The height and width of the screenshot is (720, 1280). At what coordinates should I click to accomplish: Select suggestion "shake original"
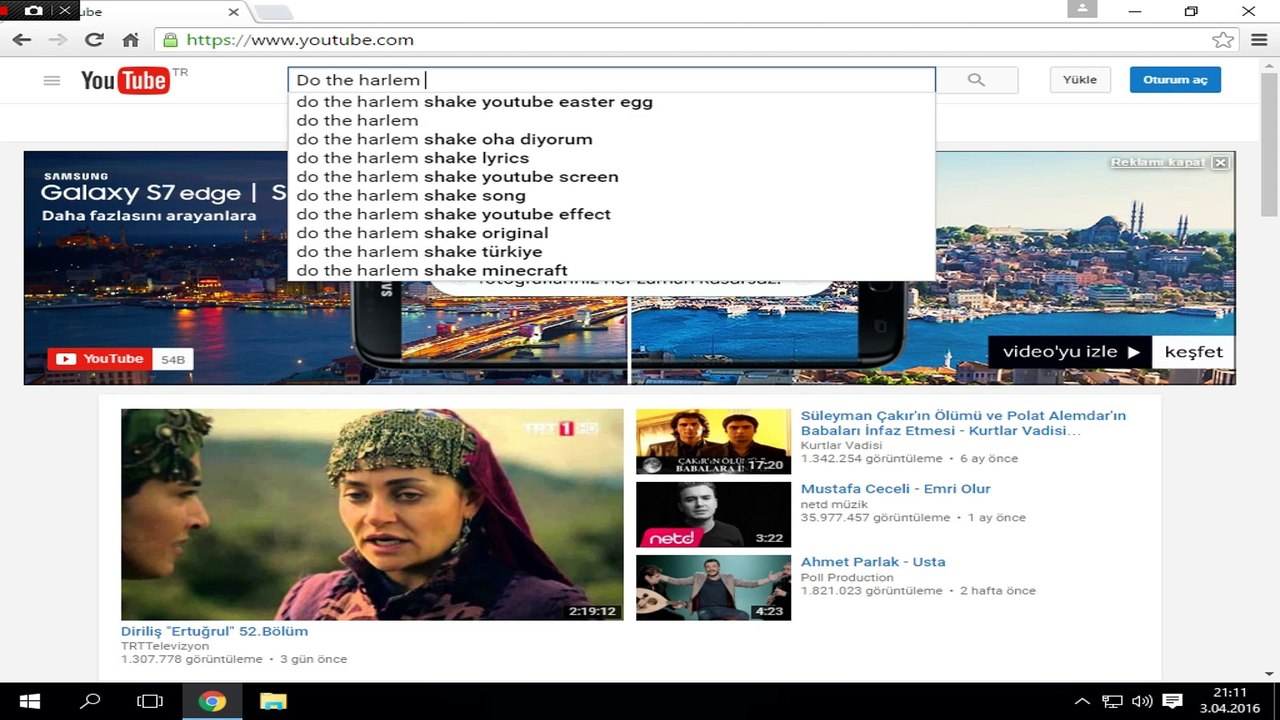tap(611, 233)
